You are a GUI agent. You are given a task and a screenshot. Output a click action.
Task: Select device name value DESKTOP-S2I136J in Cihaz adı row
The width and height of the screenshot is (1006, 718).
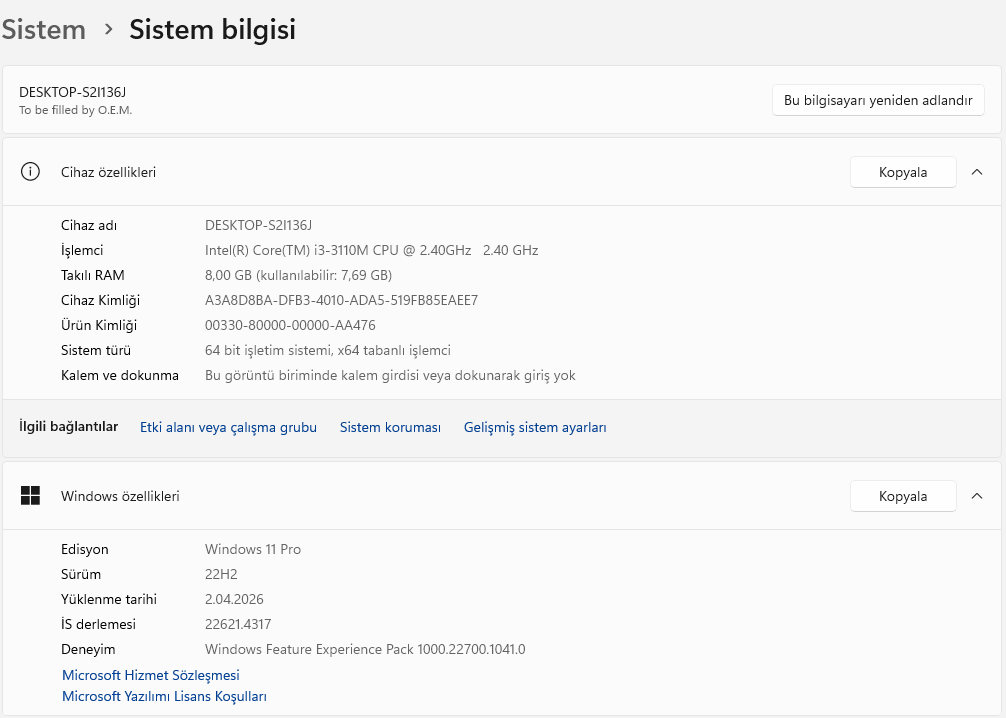(258, 225)
